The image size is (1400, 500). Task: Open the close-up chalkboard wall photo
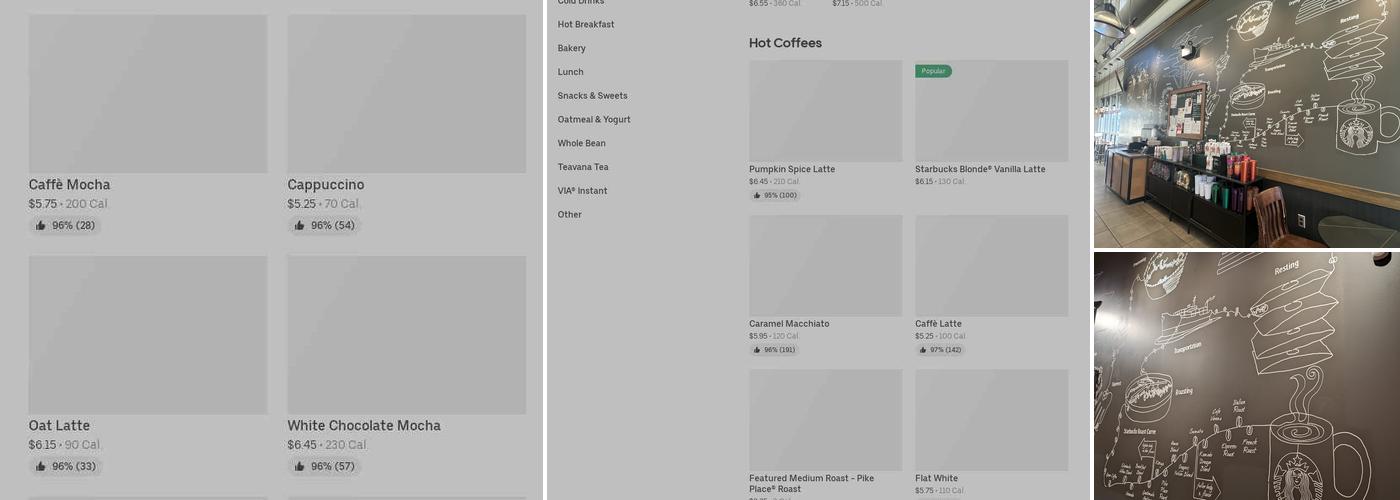(x=1247, y=376)
